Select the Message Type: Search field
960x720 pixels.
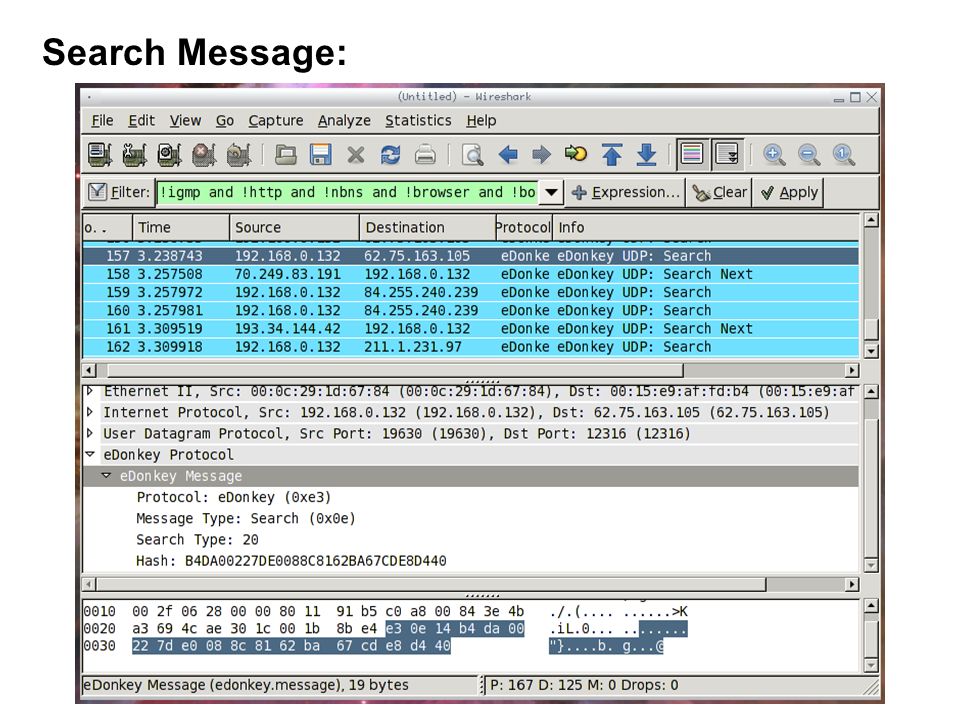246,519
